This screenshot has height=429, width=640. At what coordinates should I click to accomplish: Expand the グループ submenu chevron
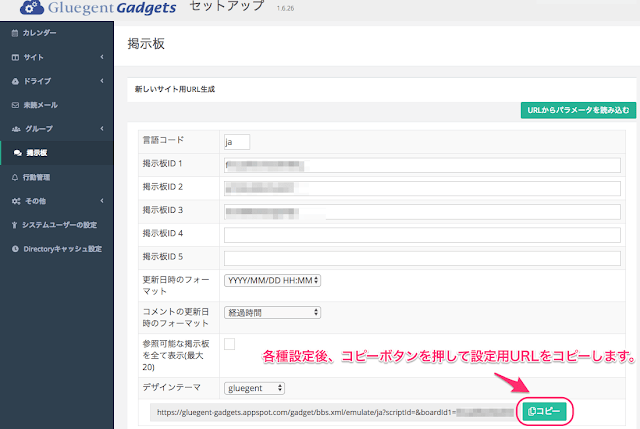click(x=102, y=129)
